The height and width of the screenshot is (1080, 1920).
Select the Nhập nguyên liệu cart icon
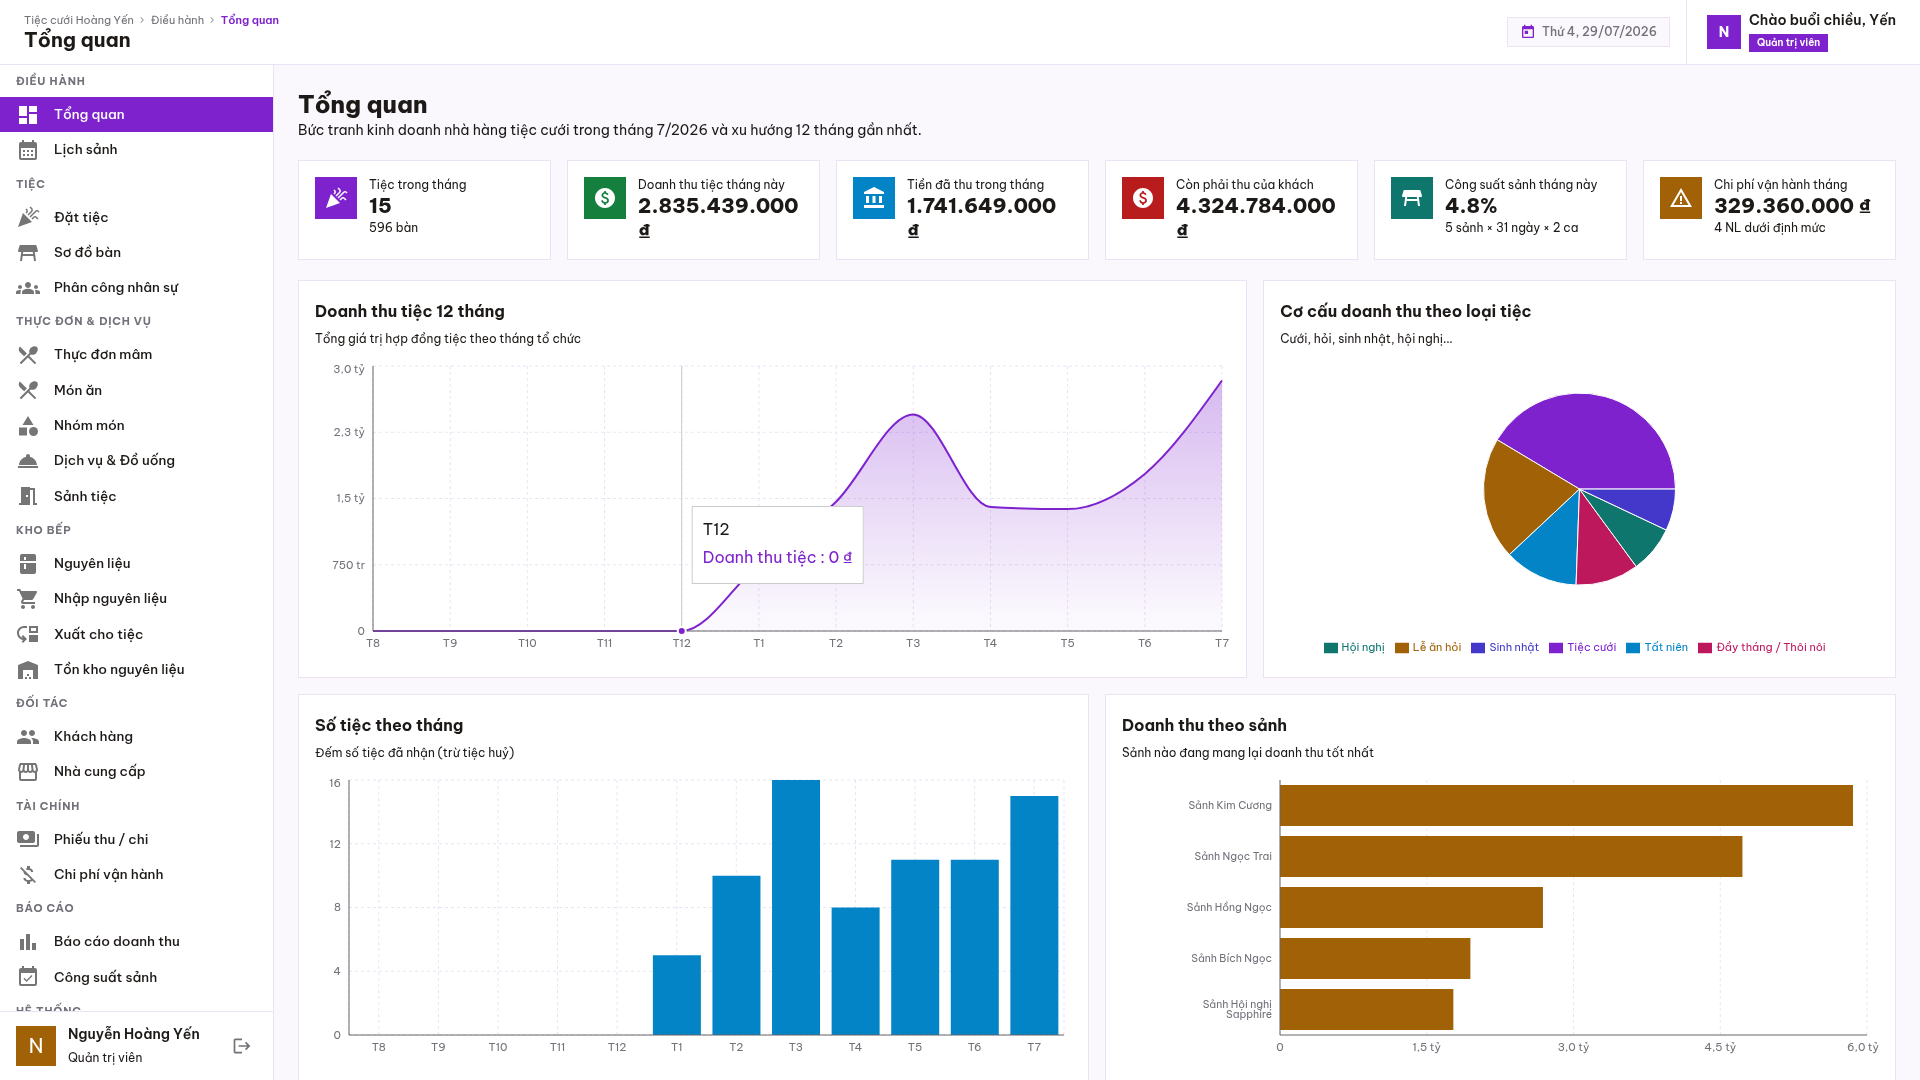coord(28,599)
